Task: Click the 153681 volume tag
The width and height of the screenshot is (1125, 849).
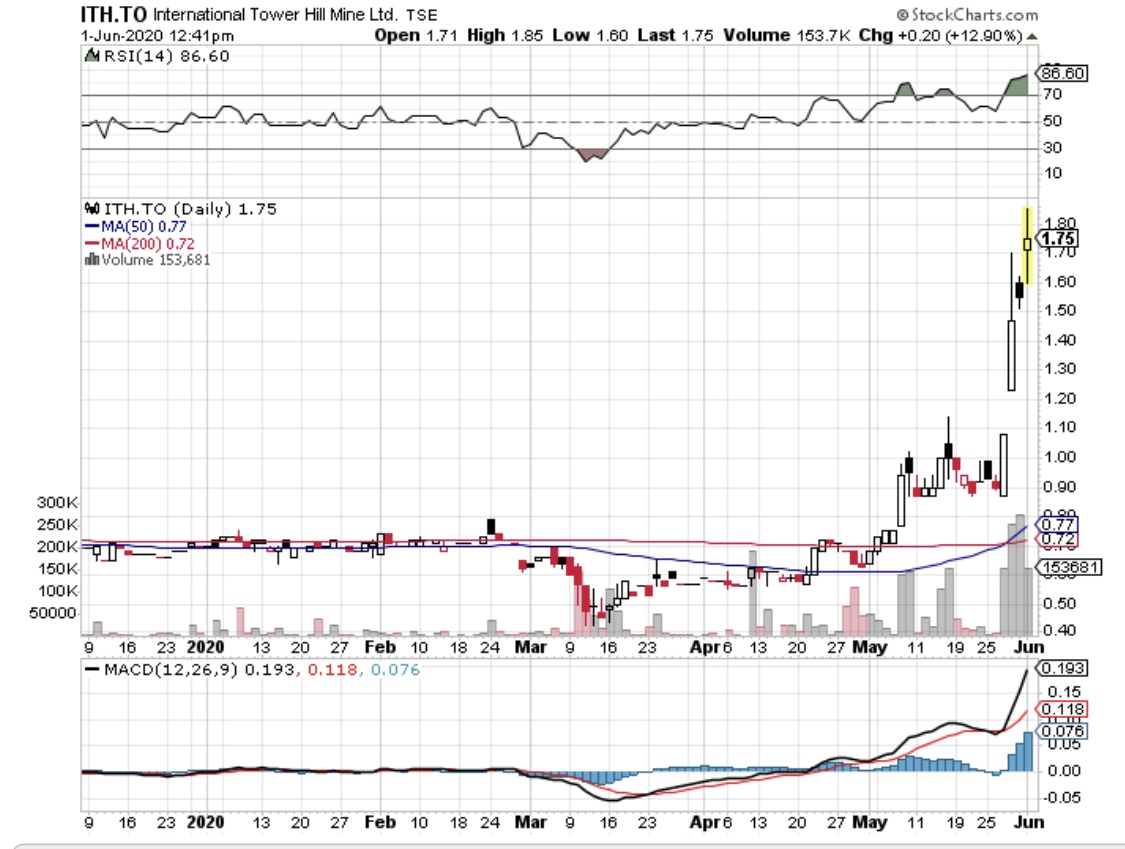Action: [1068, 567]
